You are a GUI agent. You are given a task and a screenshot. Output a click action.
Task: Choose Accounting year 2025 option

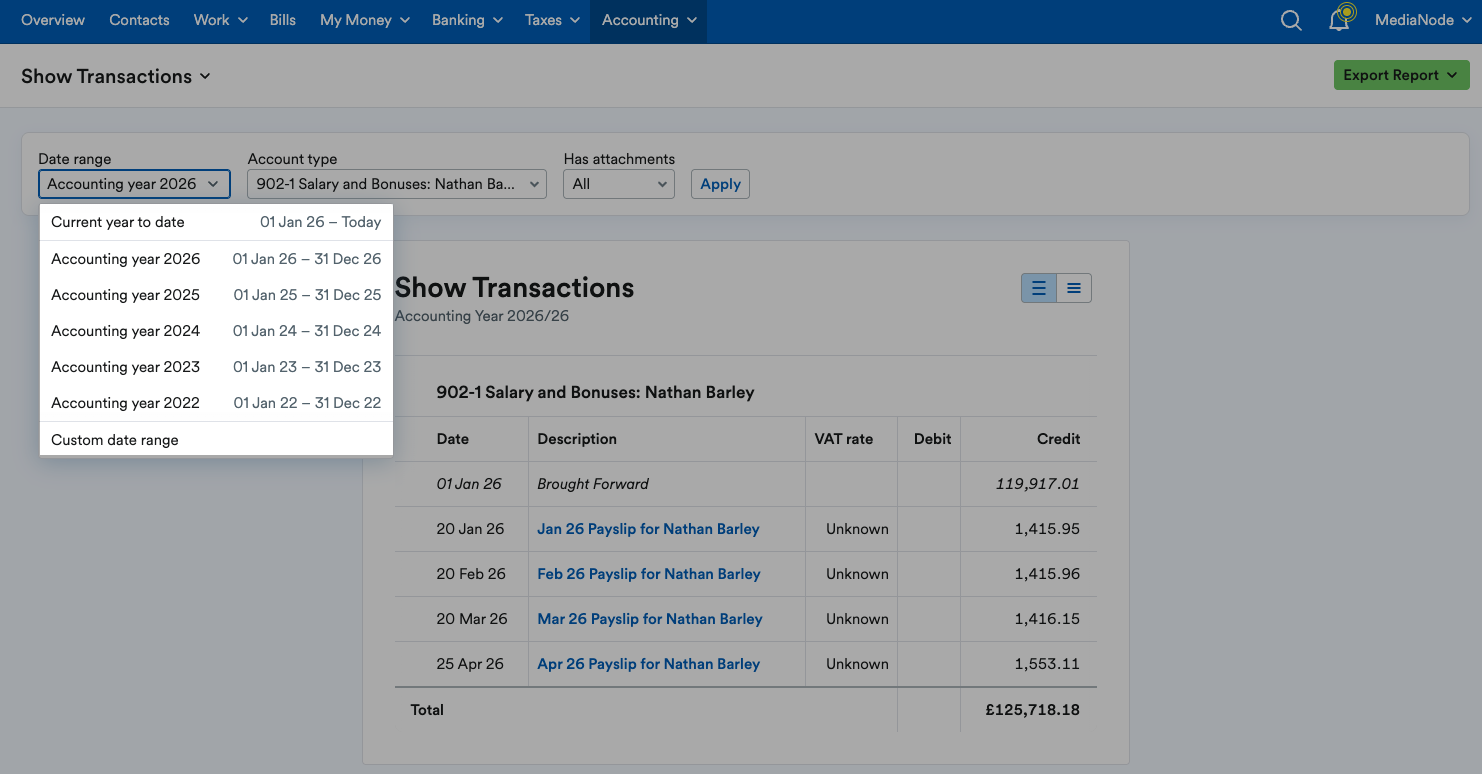pyautogui.click(x=216, y=295)
